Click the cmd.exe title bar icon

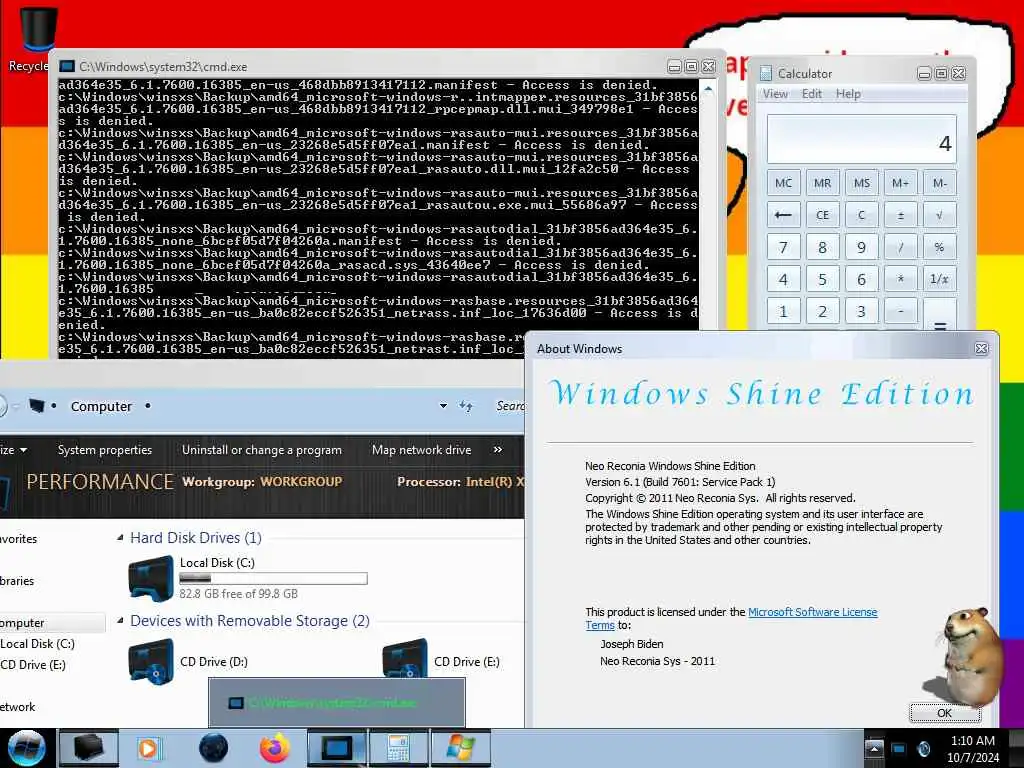(67, 67)
